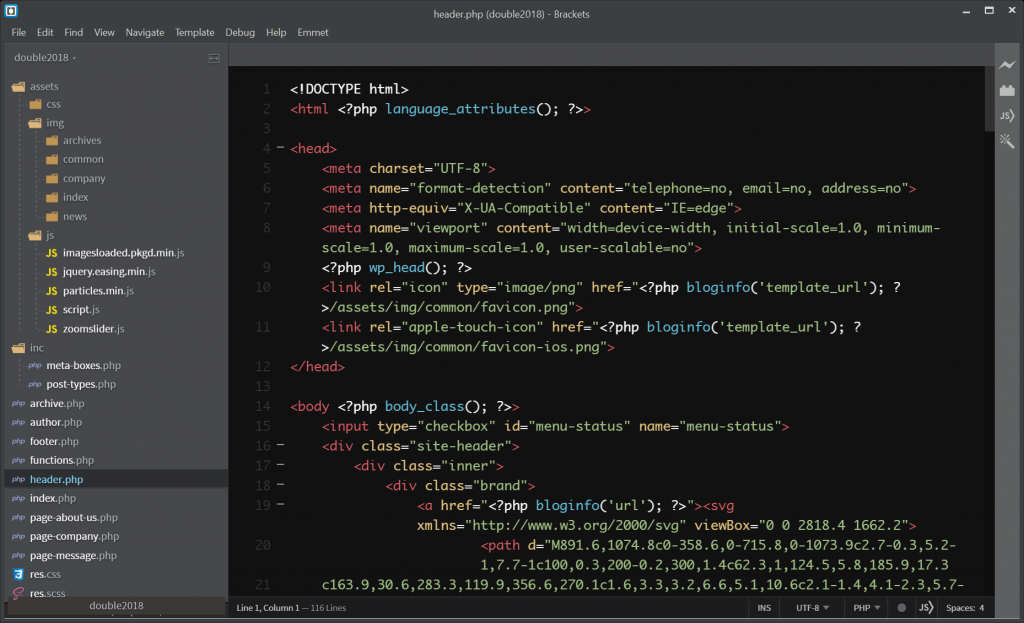
Task: Click the JS icon in right toolbar
Action: (x=1007, y=116)
